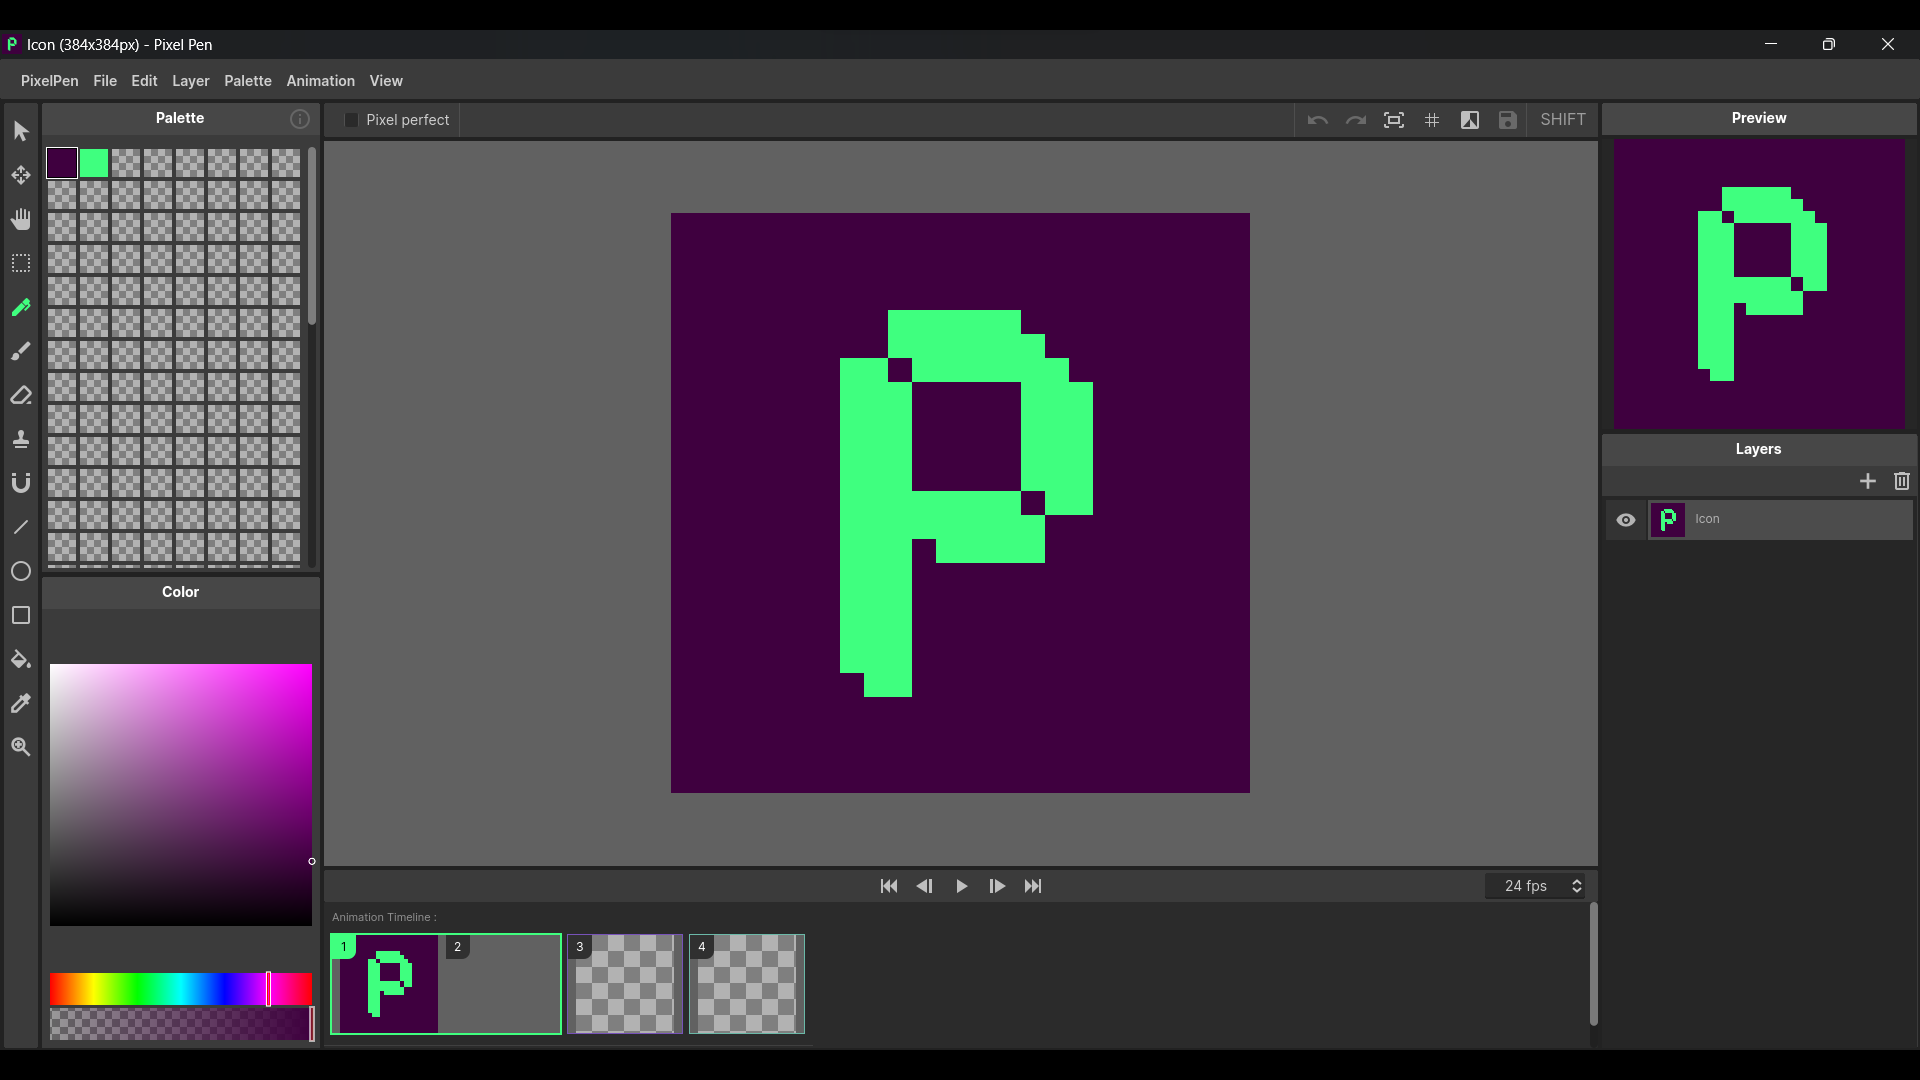Image resolution: width=1920 pixels, height=1080 pixels.
Task: Select the Line tool
Action: coord(21,527)
